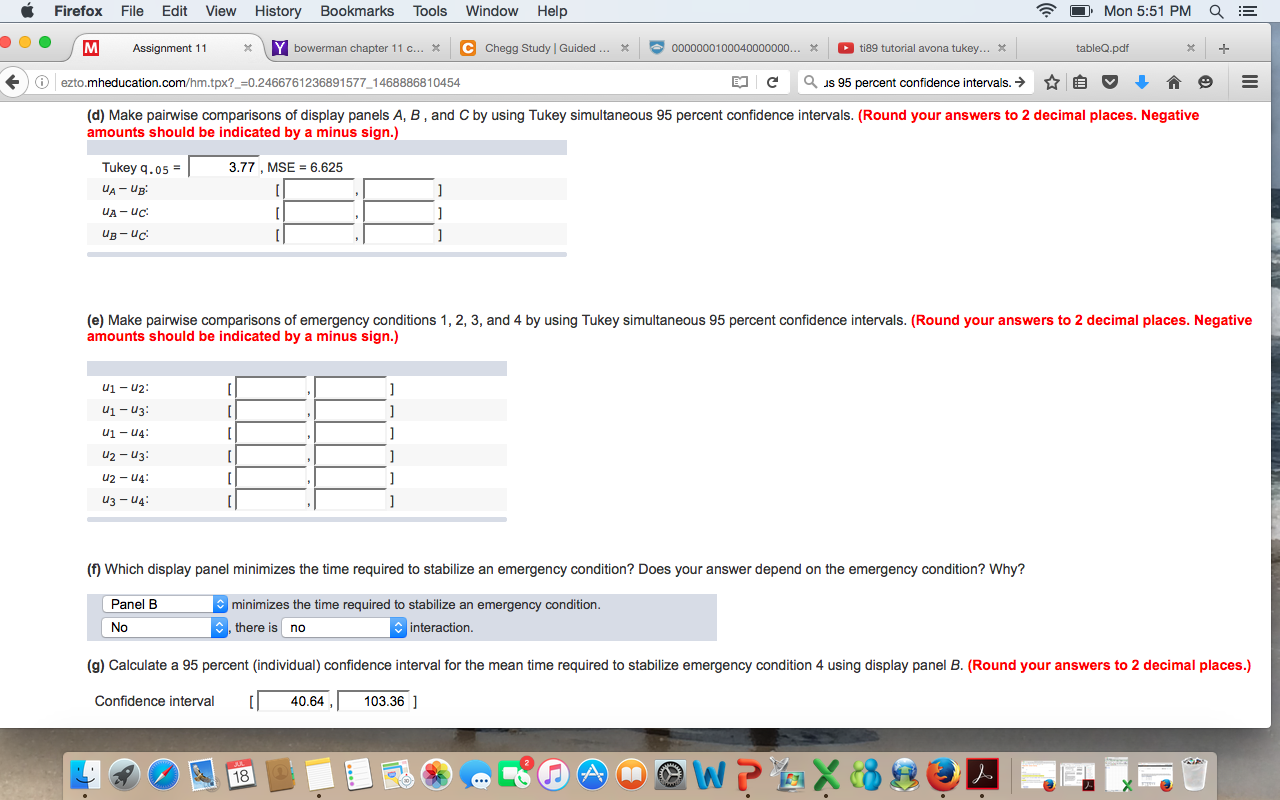Switch to ti89 tutorial anova tukey tab
This screenshot has height=800, width=1280.
(924, 48)
